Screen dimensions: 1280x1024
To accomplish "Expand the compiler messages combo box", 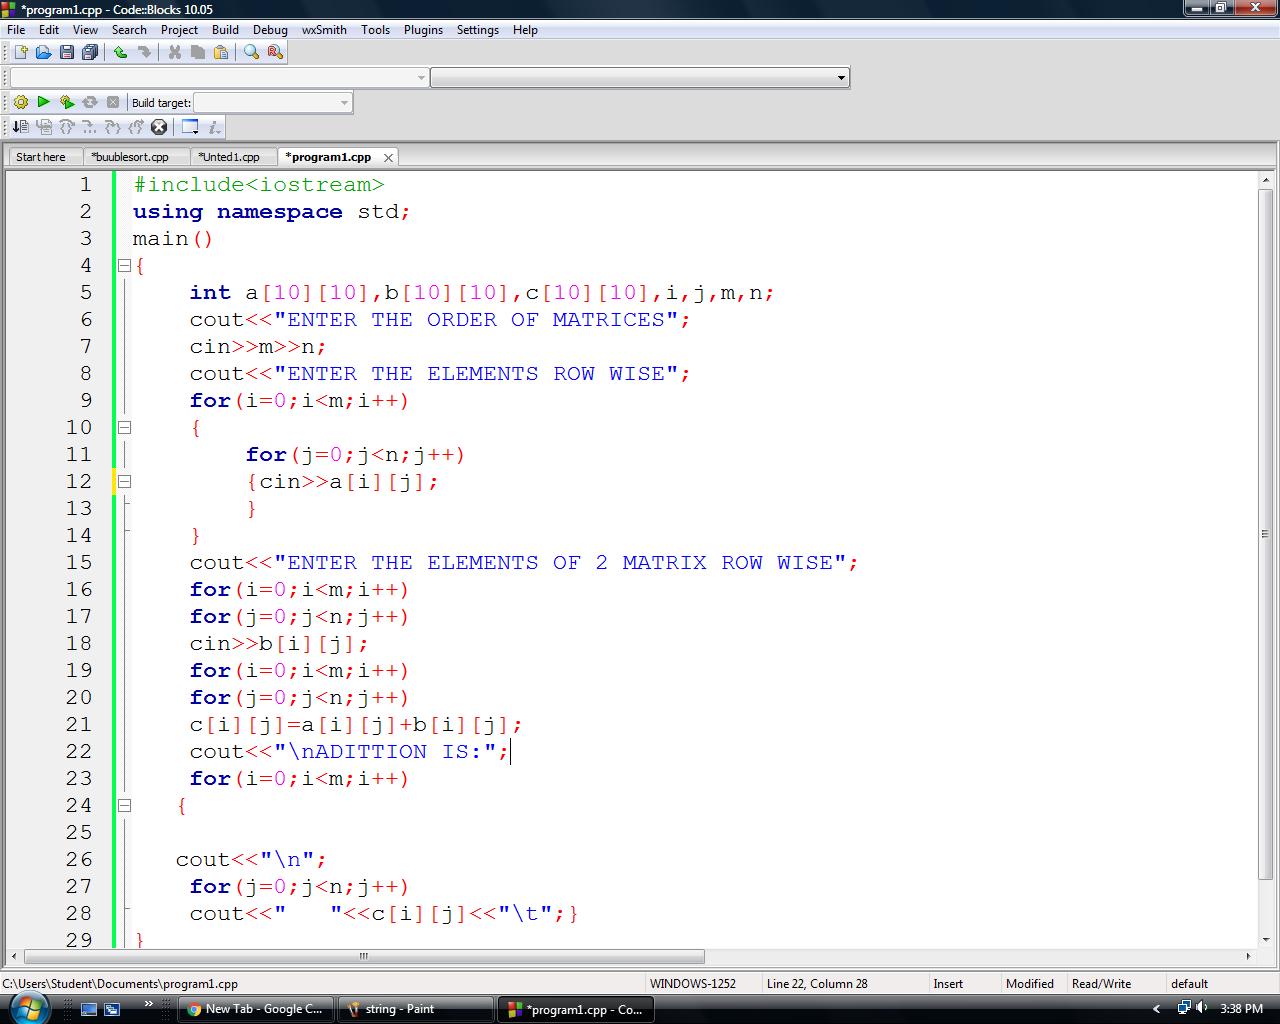I will [x=838, y=77].
